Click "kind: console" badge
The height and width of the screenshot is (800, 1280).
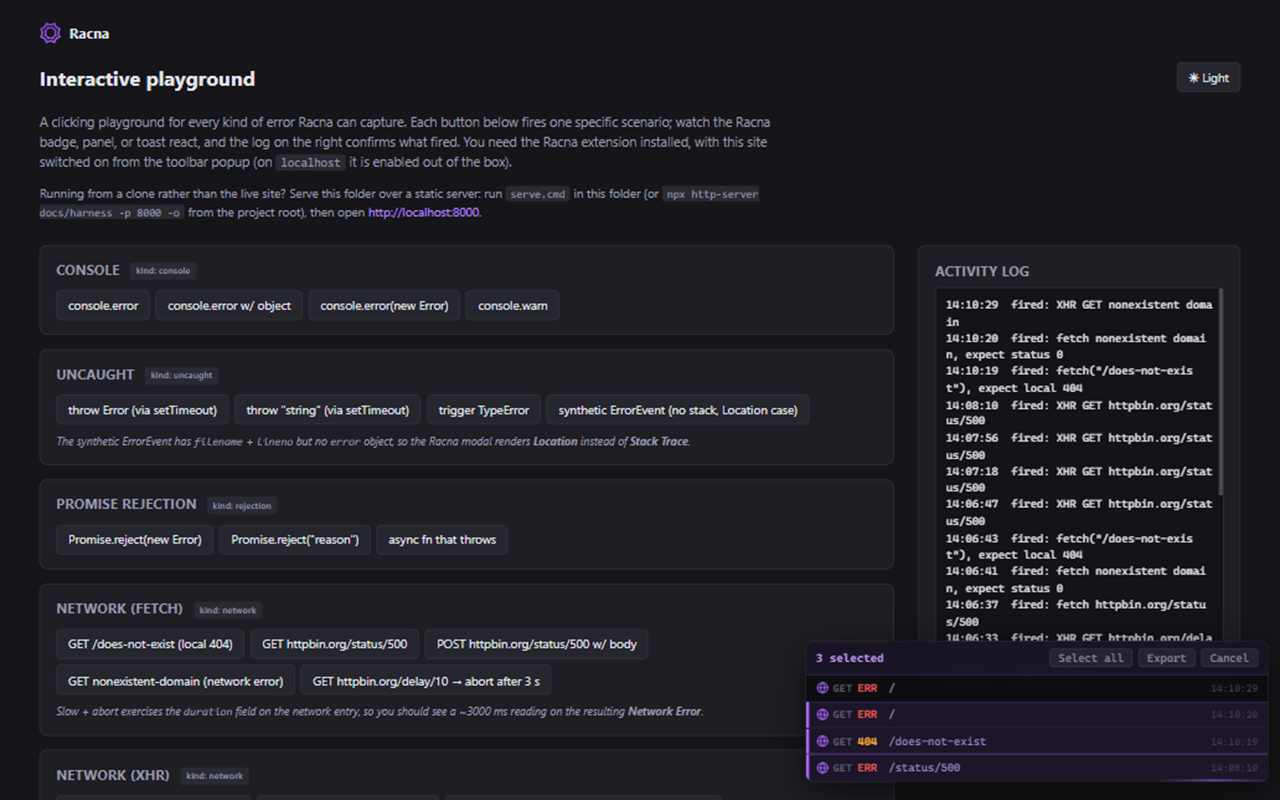tap(162, 271)
